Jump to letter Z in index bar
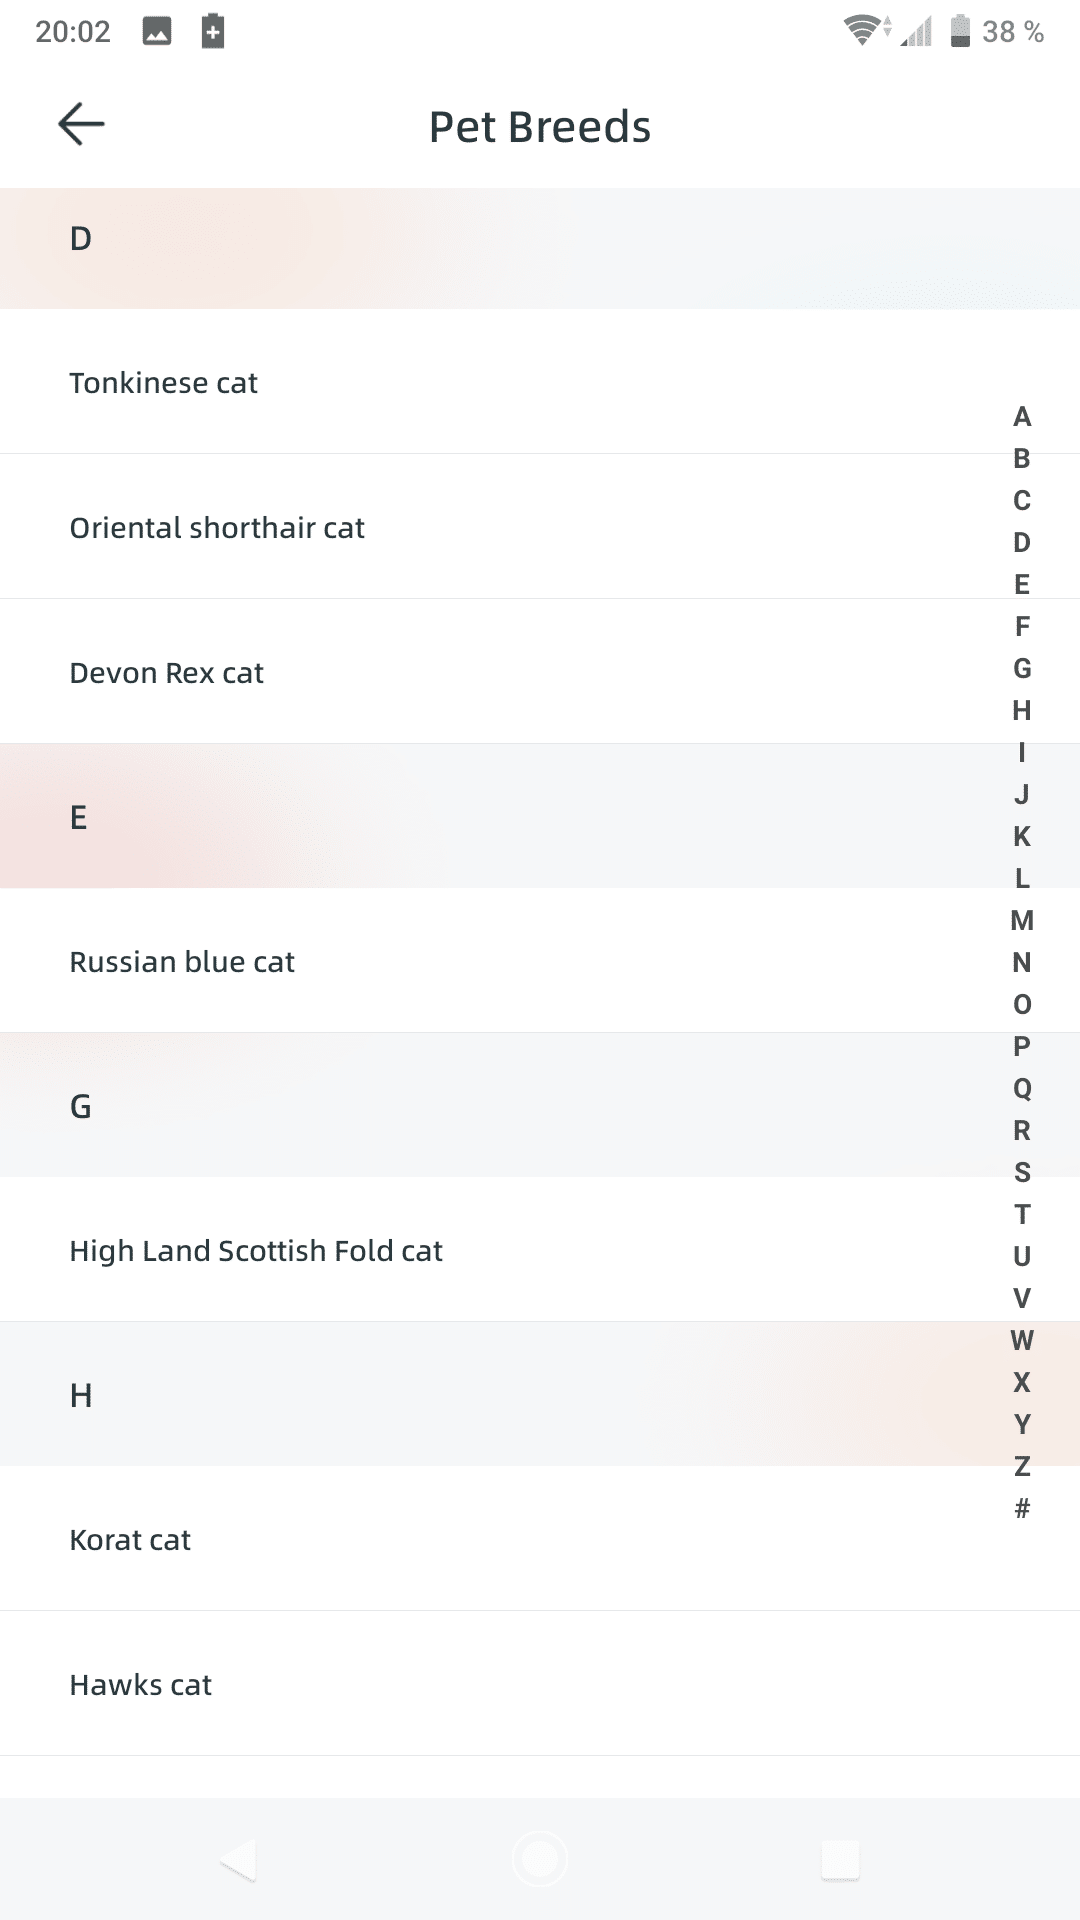Screen dimensions: 1080x1920 (x=1022, y=1466)
